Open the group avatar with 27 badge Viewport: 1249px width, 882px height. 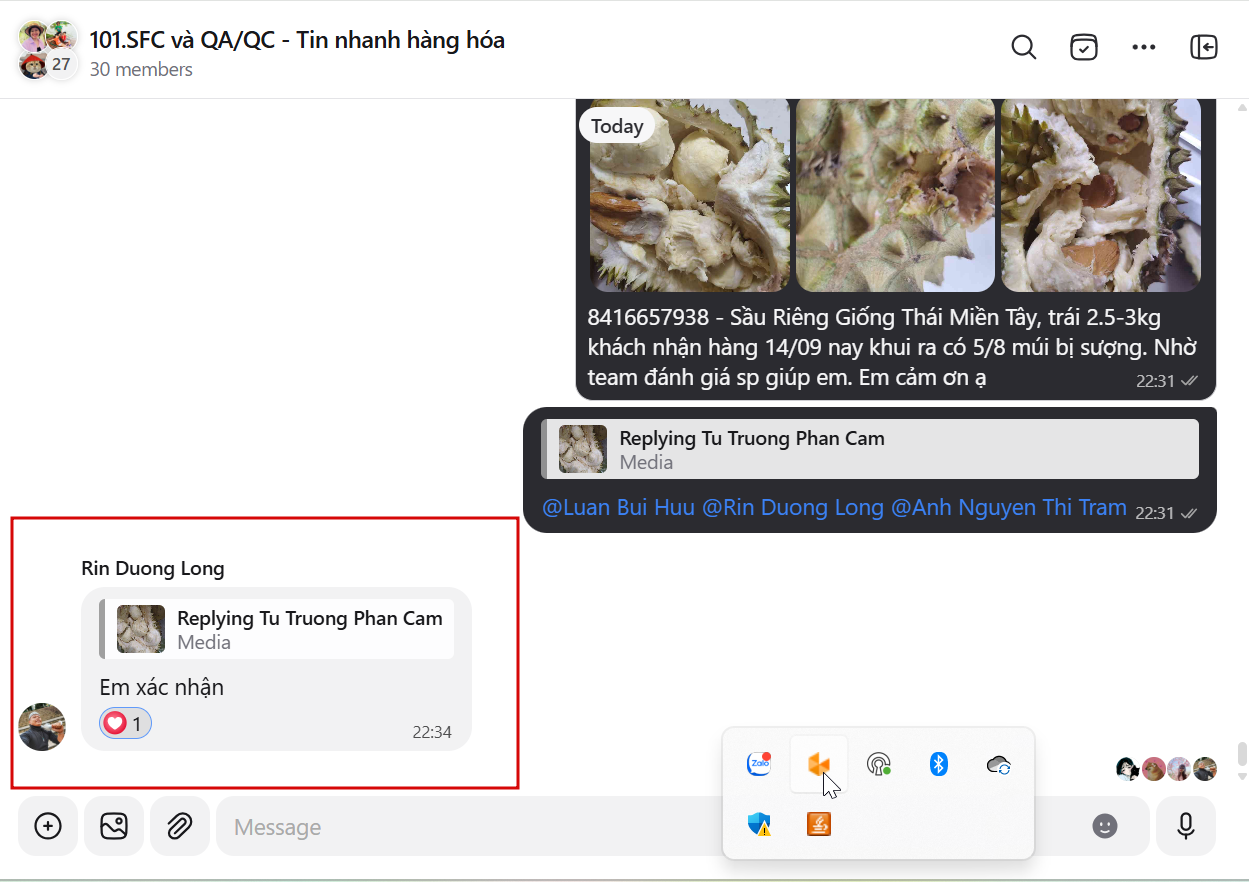click(46, 50)
